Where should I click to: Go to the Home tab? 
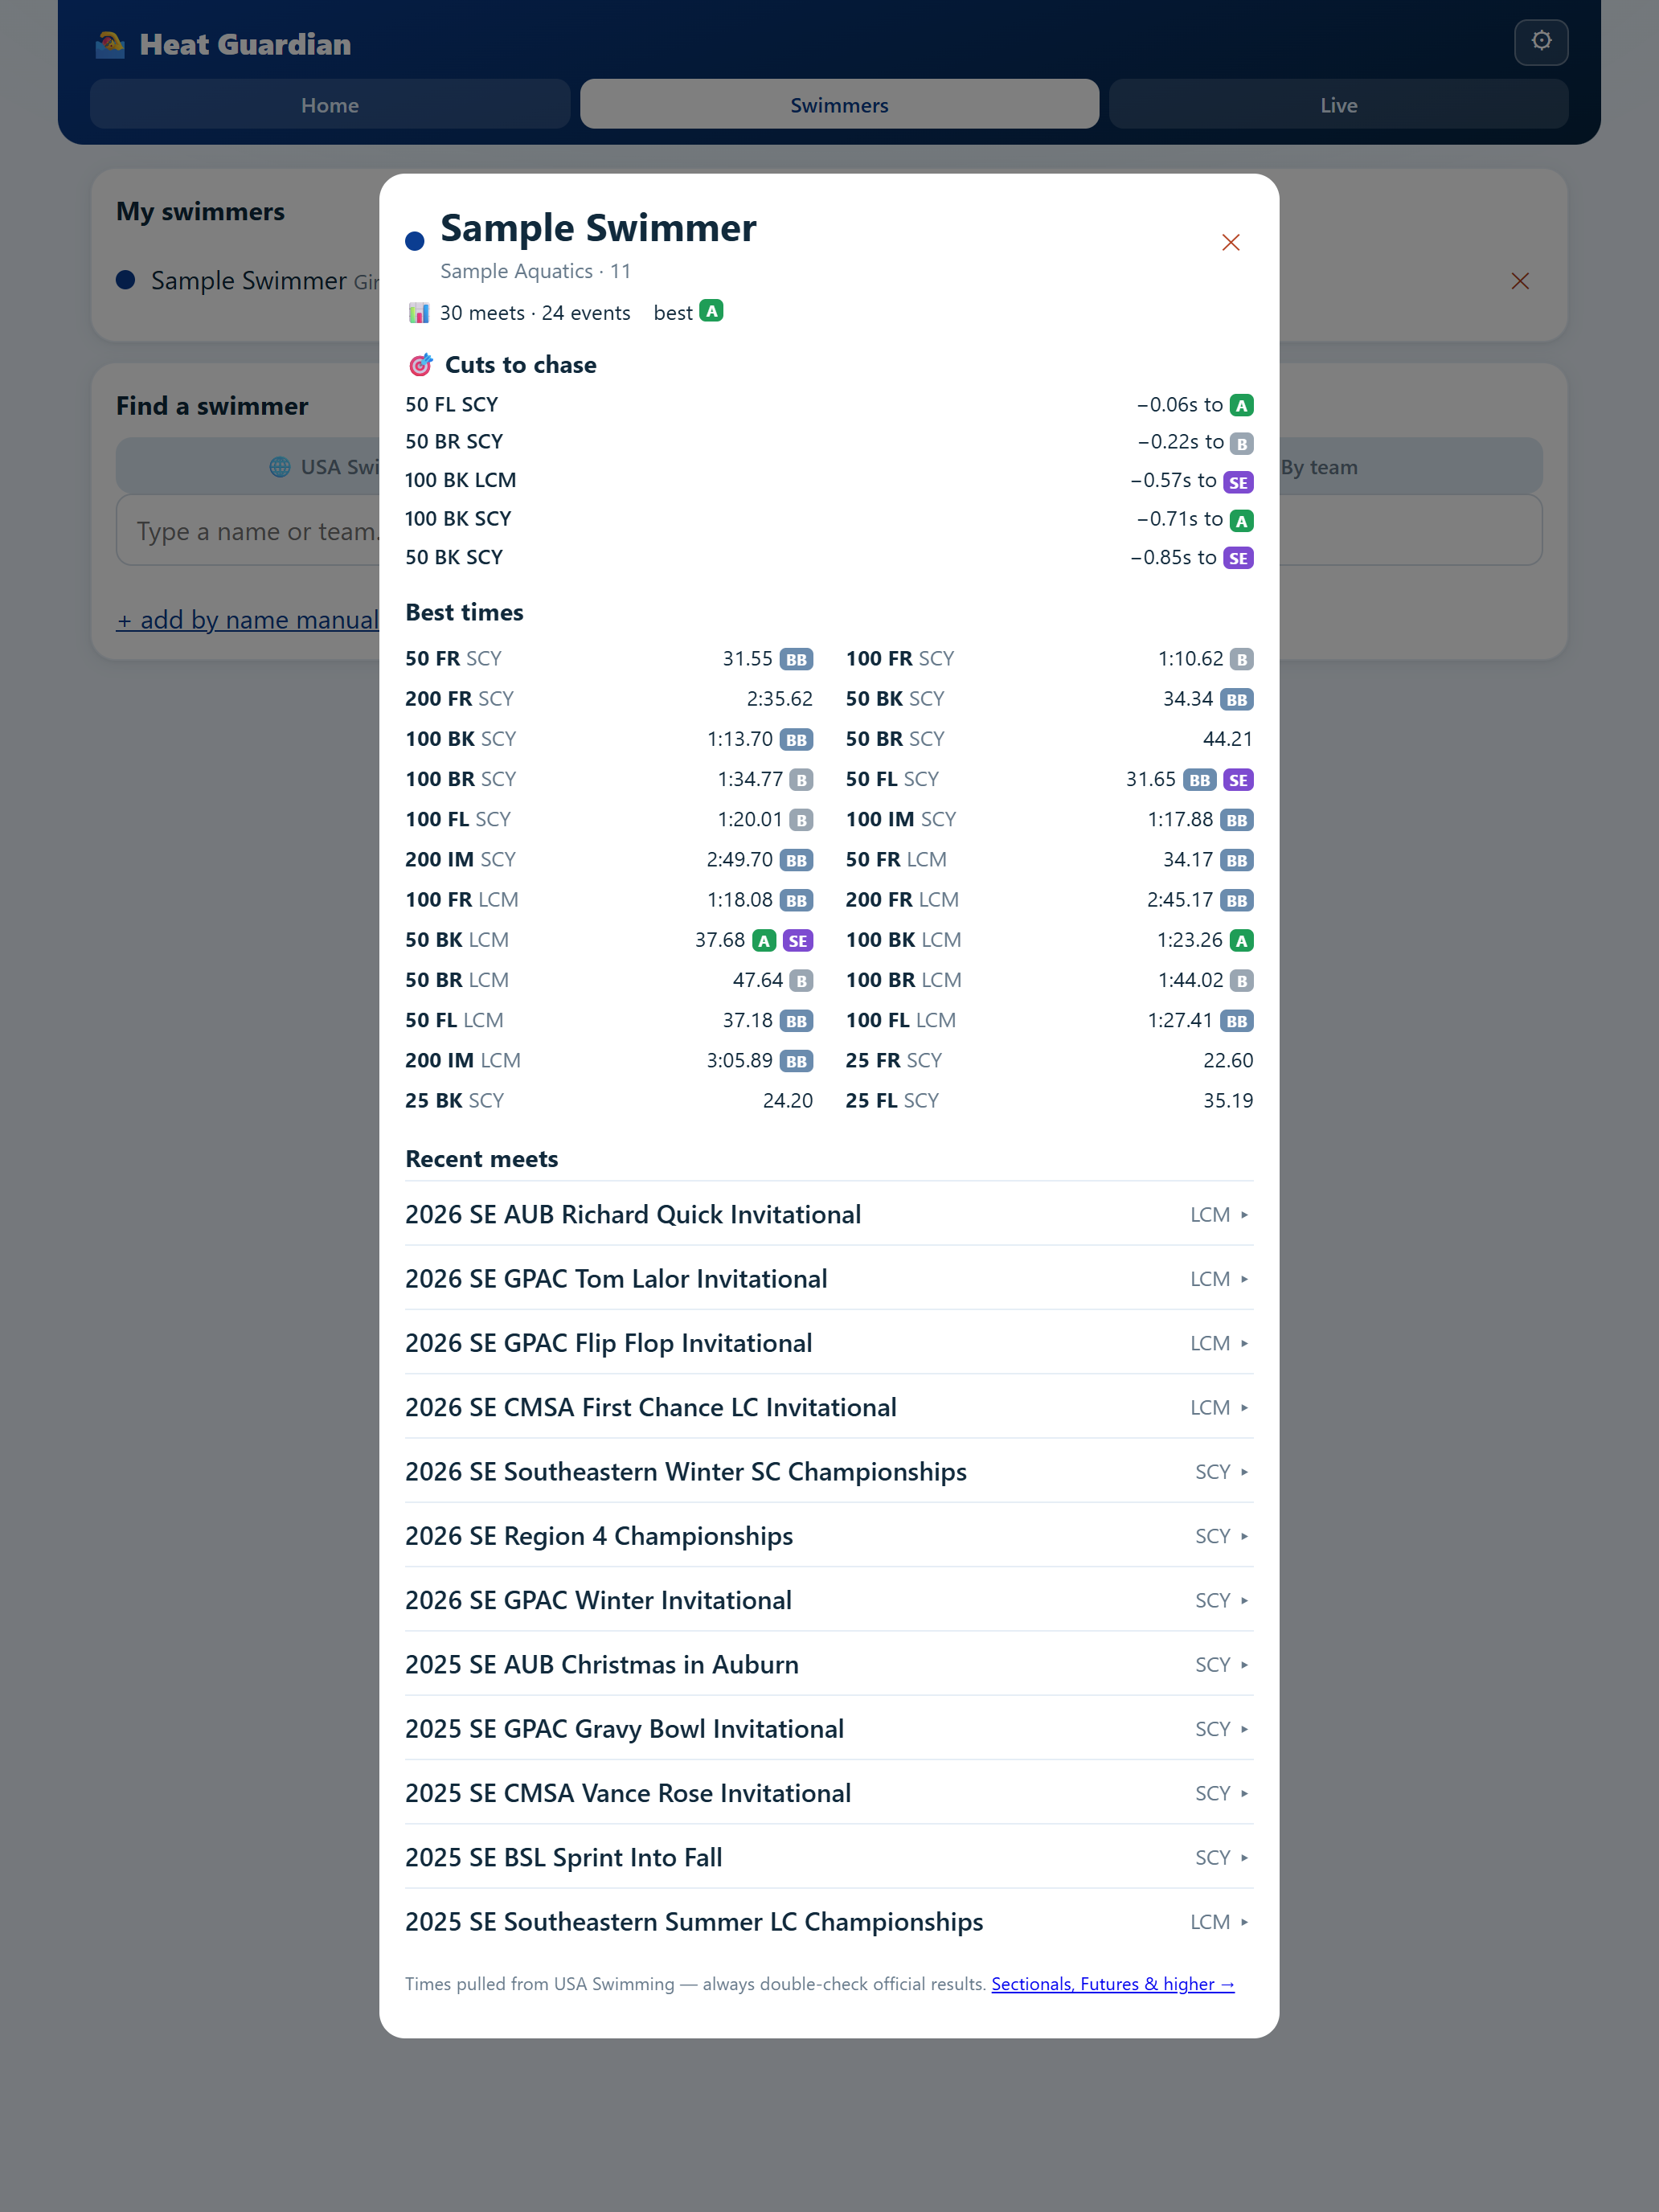(330, 104)
